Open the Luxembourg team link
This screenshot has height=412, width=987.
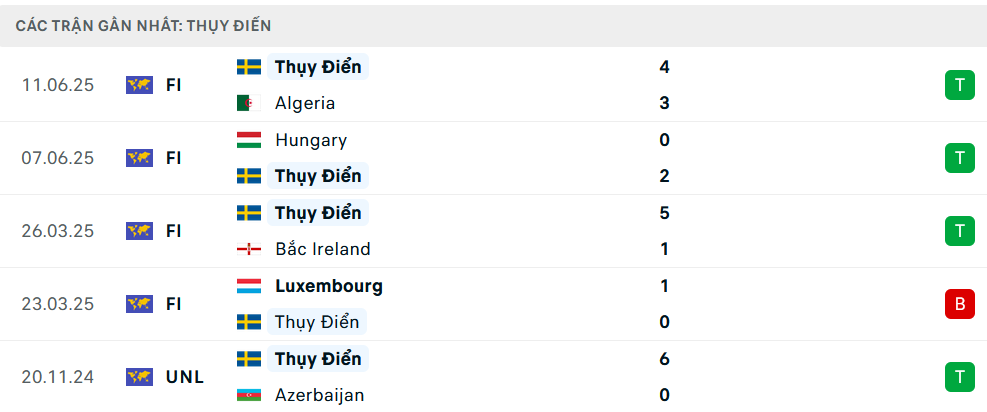[328, 286]
